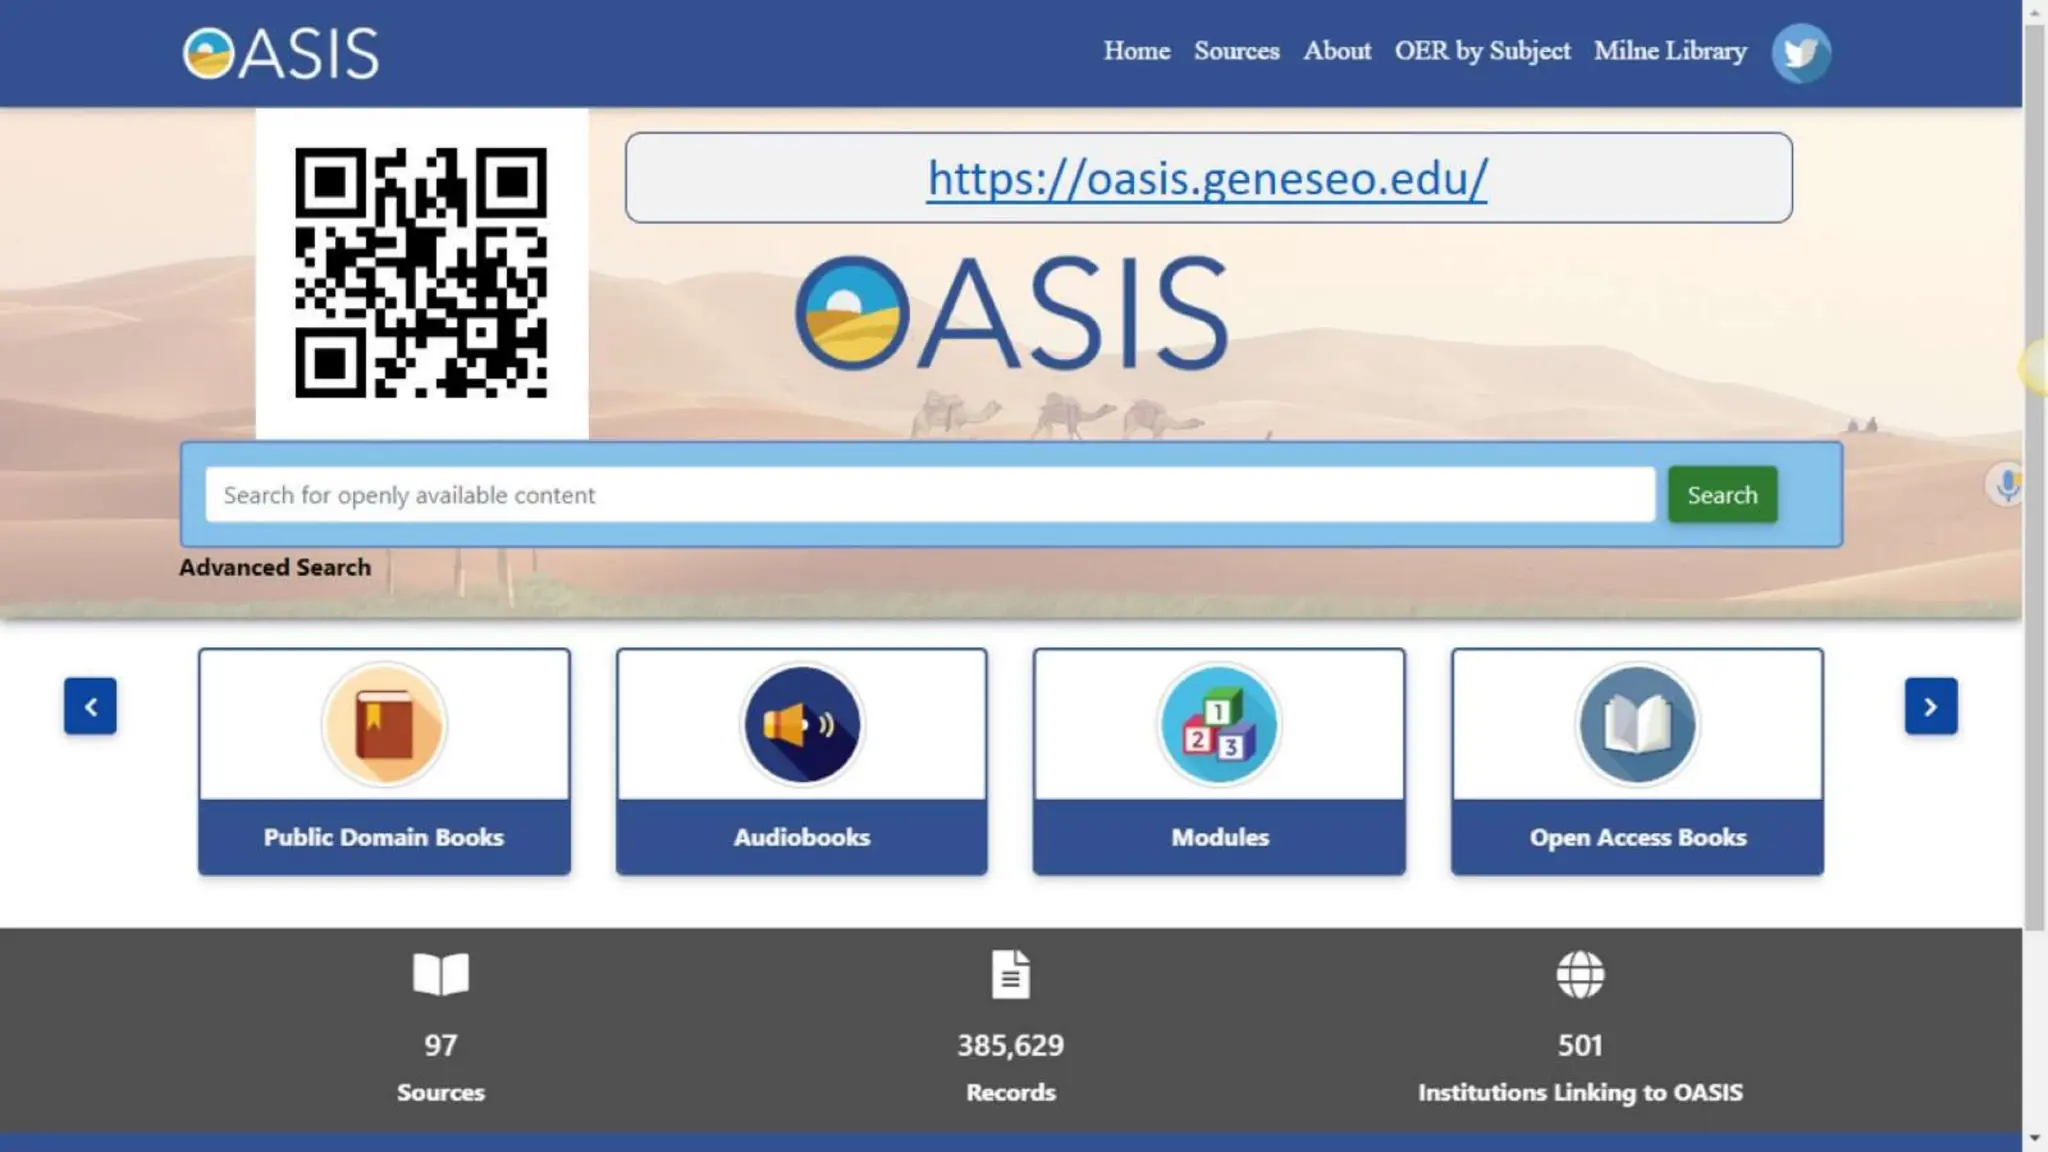
Task: Click the Public Domain Books red book icon
Action: click(x=384, y=725)
